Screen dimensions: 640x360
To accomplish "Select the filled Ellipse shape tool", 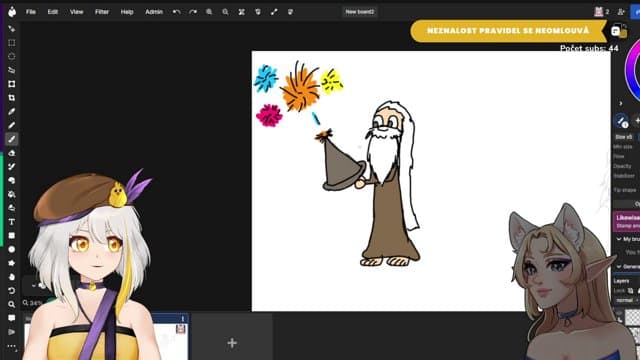I will 12,249.
